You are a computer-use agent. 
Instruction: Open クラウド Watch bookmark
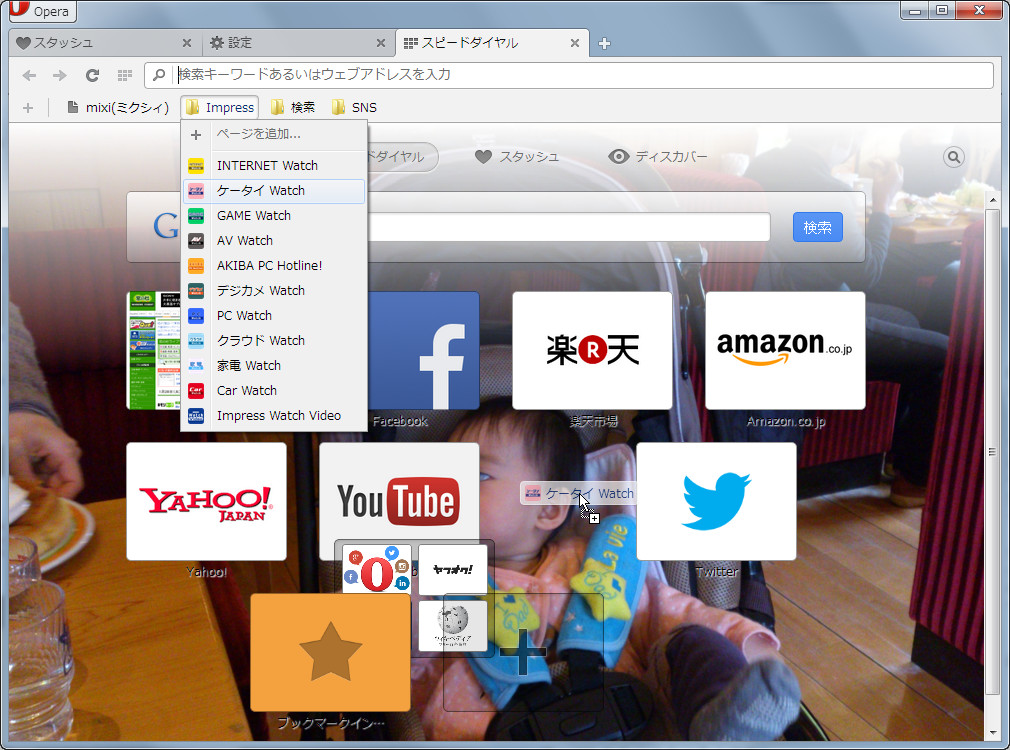(x=274, y=341)
